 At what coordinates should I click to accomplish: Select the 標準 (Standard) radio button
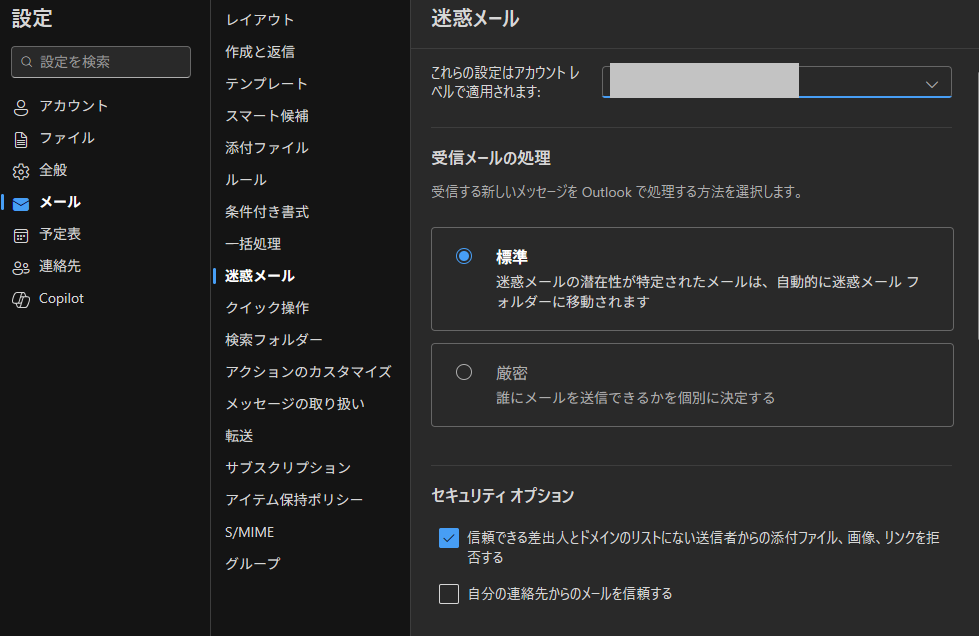click(464, 256)
